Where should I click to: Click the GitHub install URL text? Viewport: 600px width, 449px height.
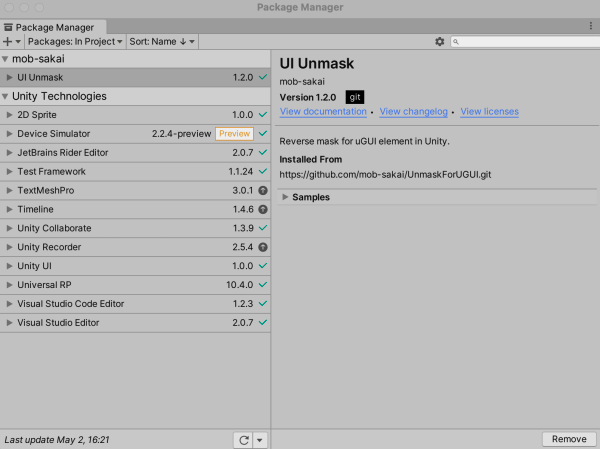385,175
